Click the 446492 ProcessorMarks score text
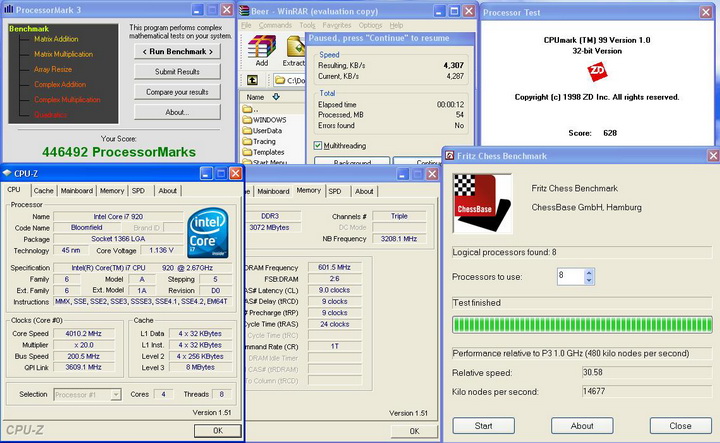 point(119,152)
